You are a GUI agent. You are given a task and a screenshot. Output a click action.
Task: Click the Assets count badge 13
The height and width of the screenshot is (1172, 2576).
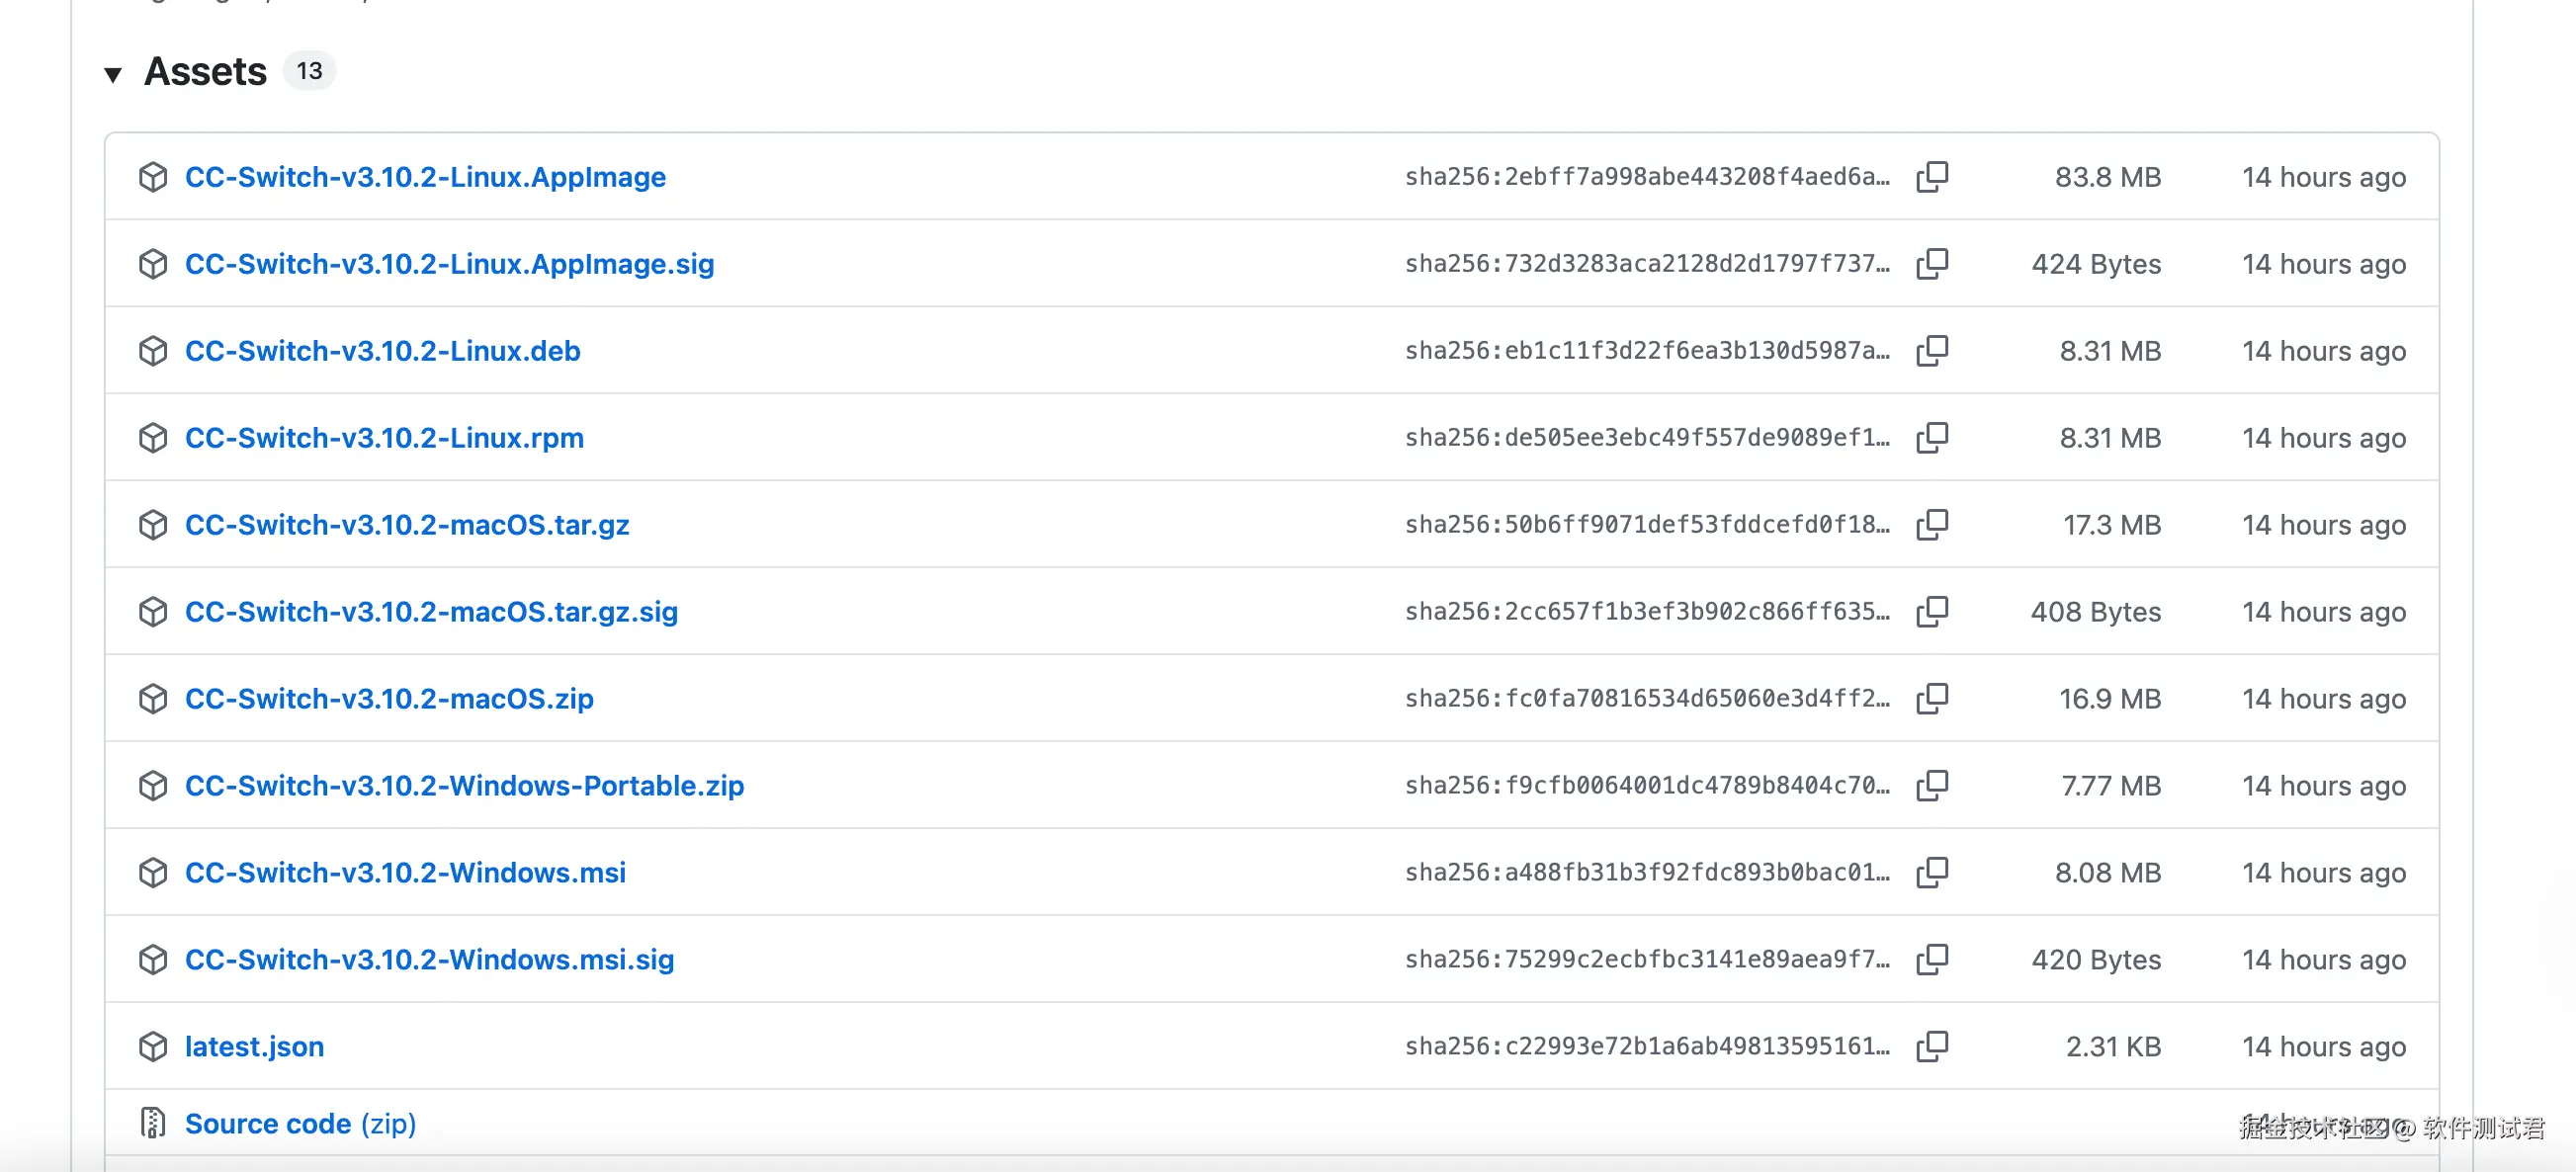click(x=309, y=71)
